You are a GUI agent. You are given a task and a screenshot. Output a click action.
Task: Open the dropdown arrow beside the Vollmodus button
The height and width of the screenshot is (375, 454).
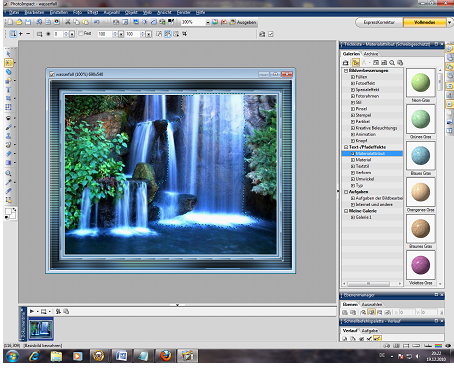(x=449, y=22)
